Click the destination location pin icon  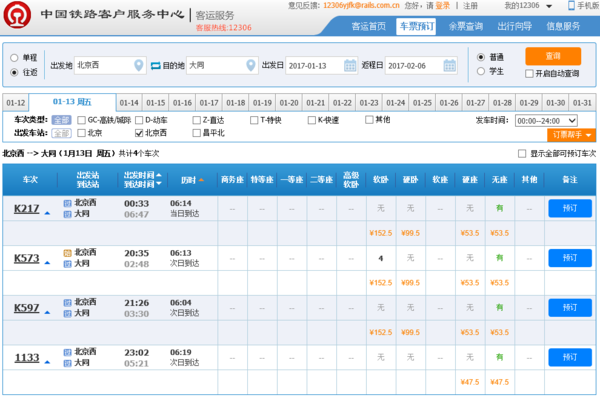click(251, 65)
